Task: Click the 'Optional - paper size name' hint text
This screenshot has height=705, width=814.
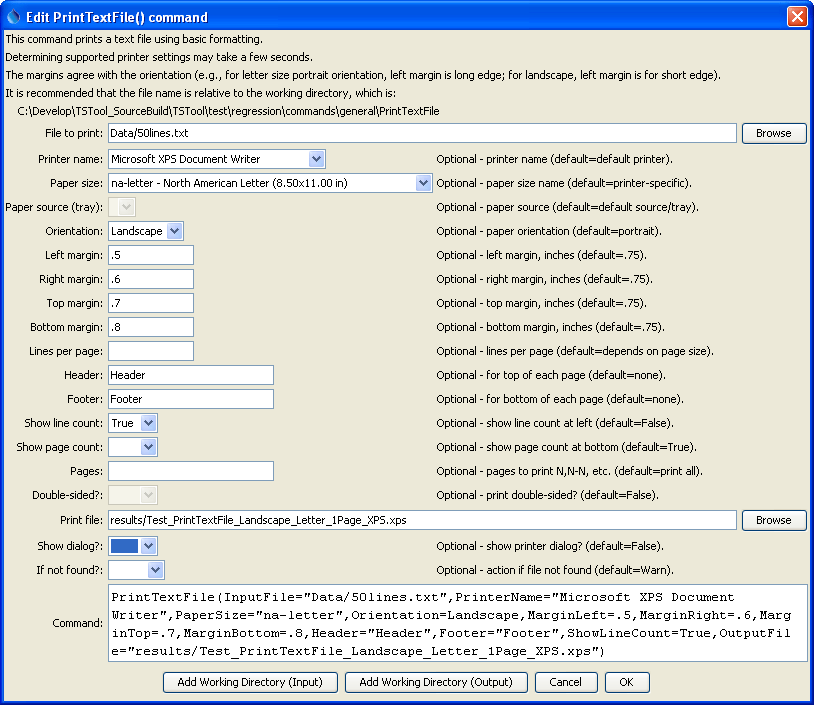Action: (x=564, y=183)
